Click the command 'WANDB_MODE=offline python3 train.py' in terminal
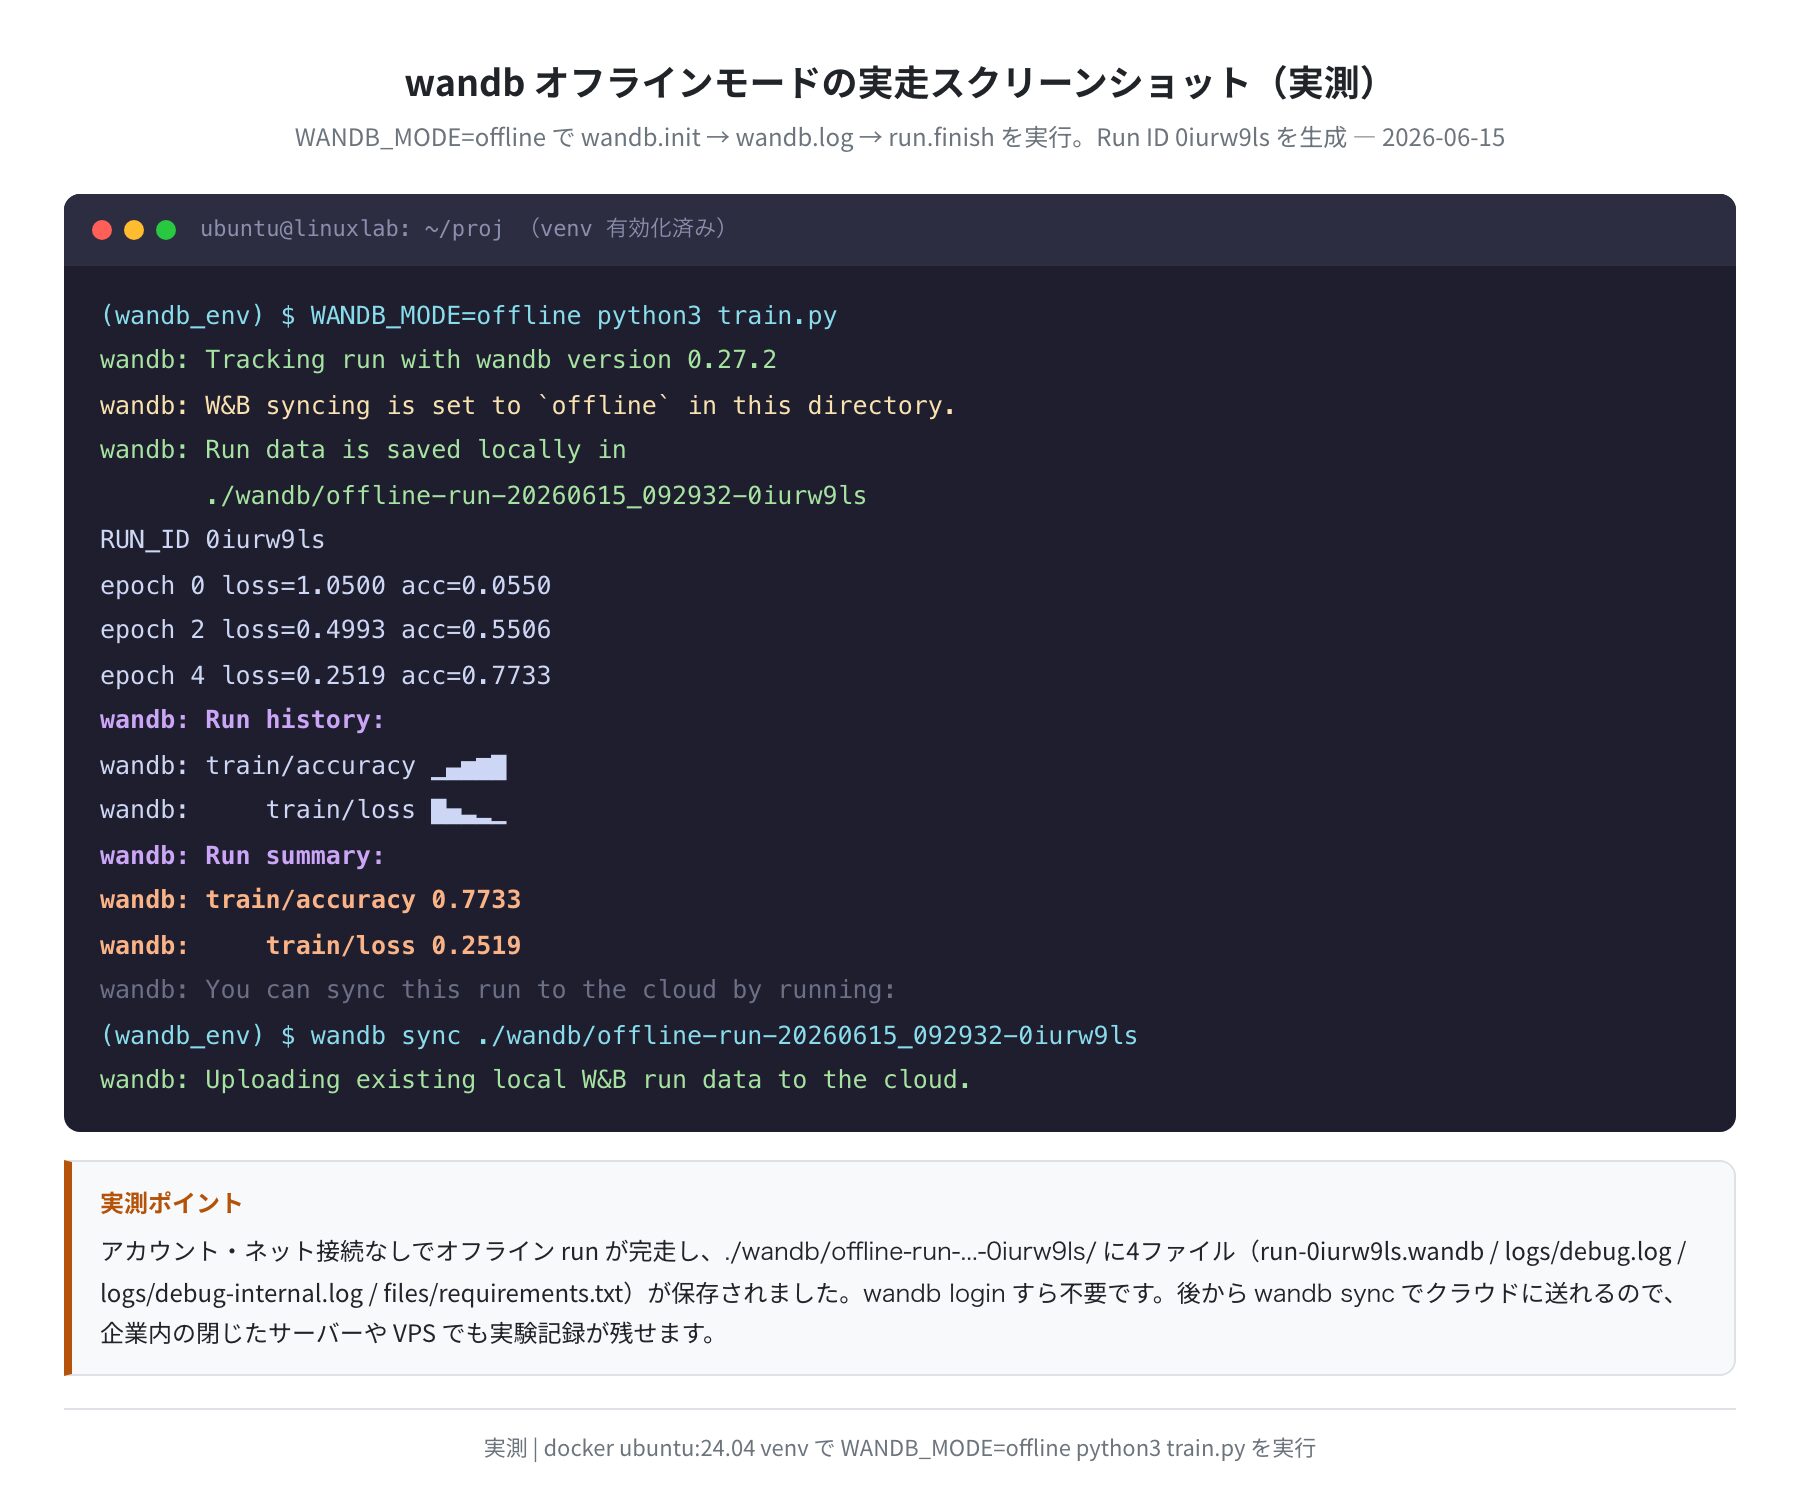Screen dimensions: 1800x1502 (573, 316)
